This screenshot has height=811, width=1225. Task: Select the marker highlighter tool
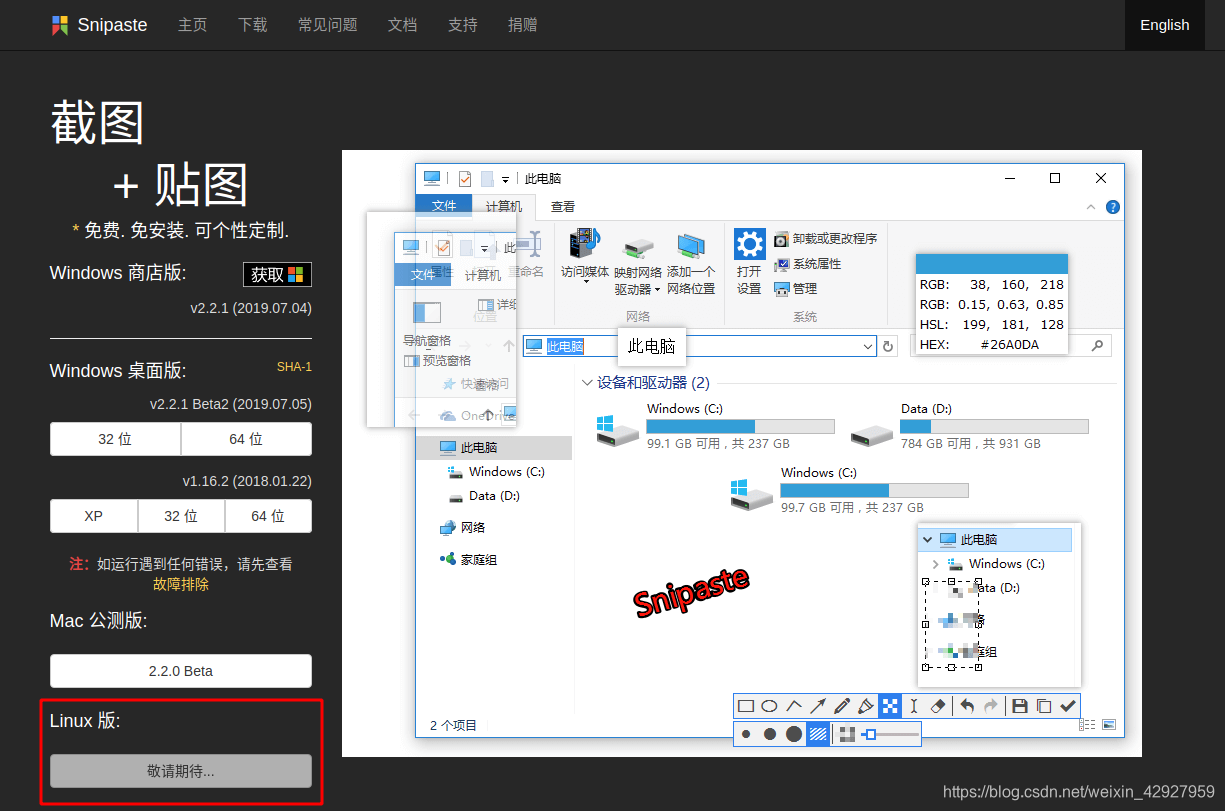pos(866,706)
